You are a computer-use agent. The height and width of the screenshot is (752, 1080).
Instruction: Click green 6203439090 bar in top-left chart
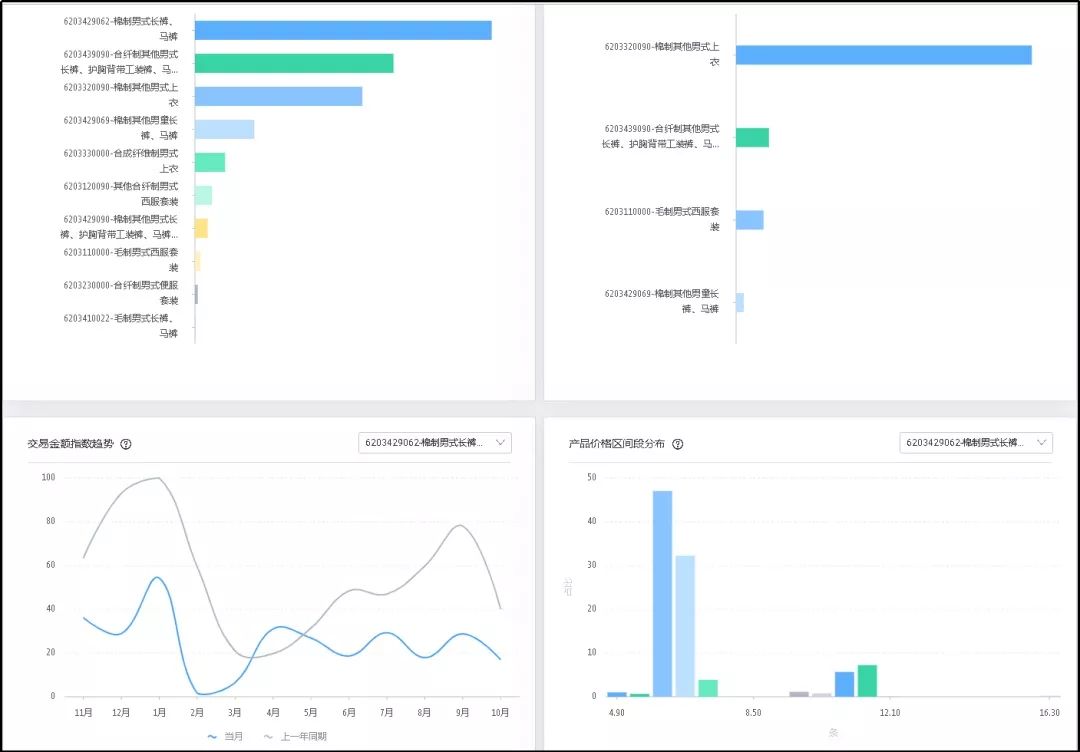(x=294, y=63)
